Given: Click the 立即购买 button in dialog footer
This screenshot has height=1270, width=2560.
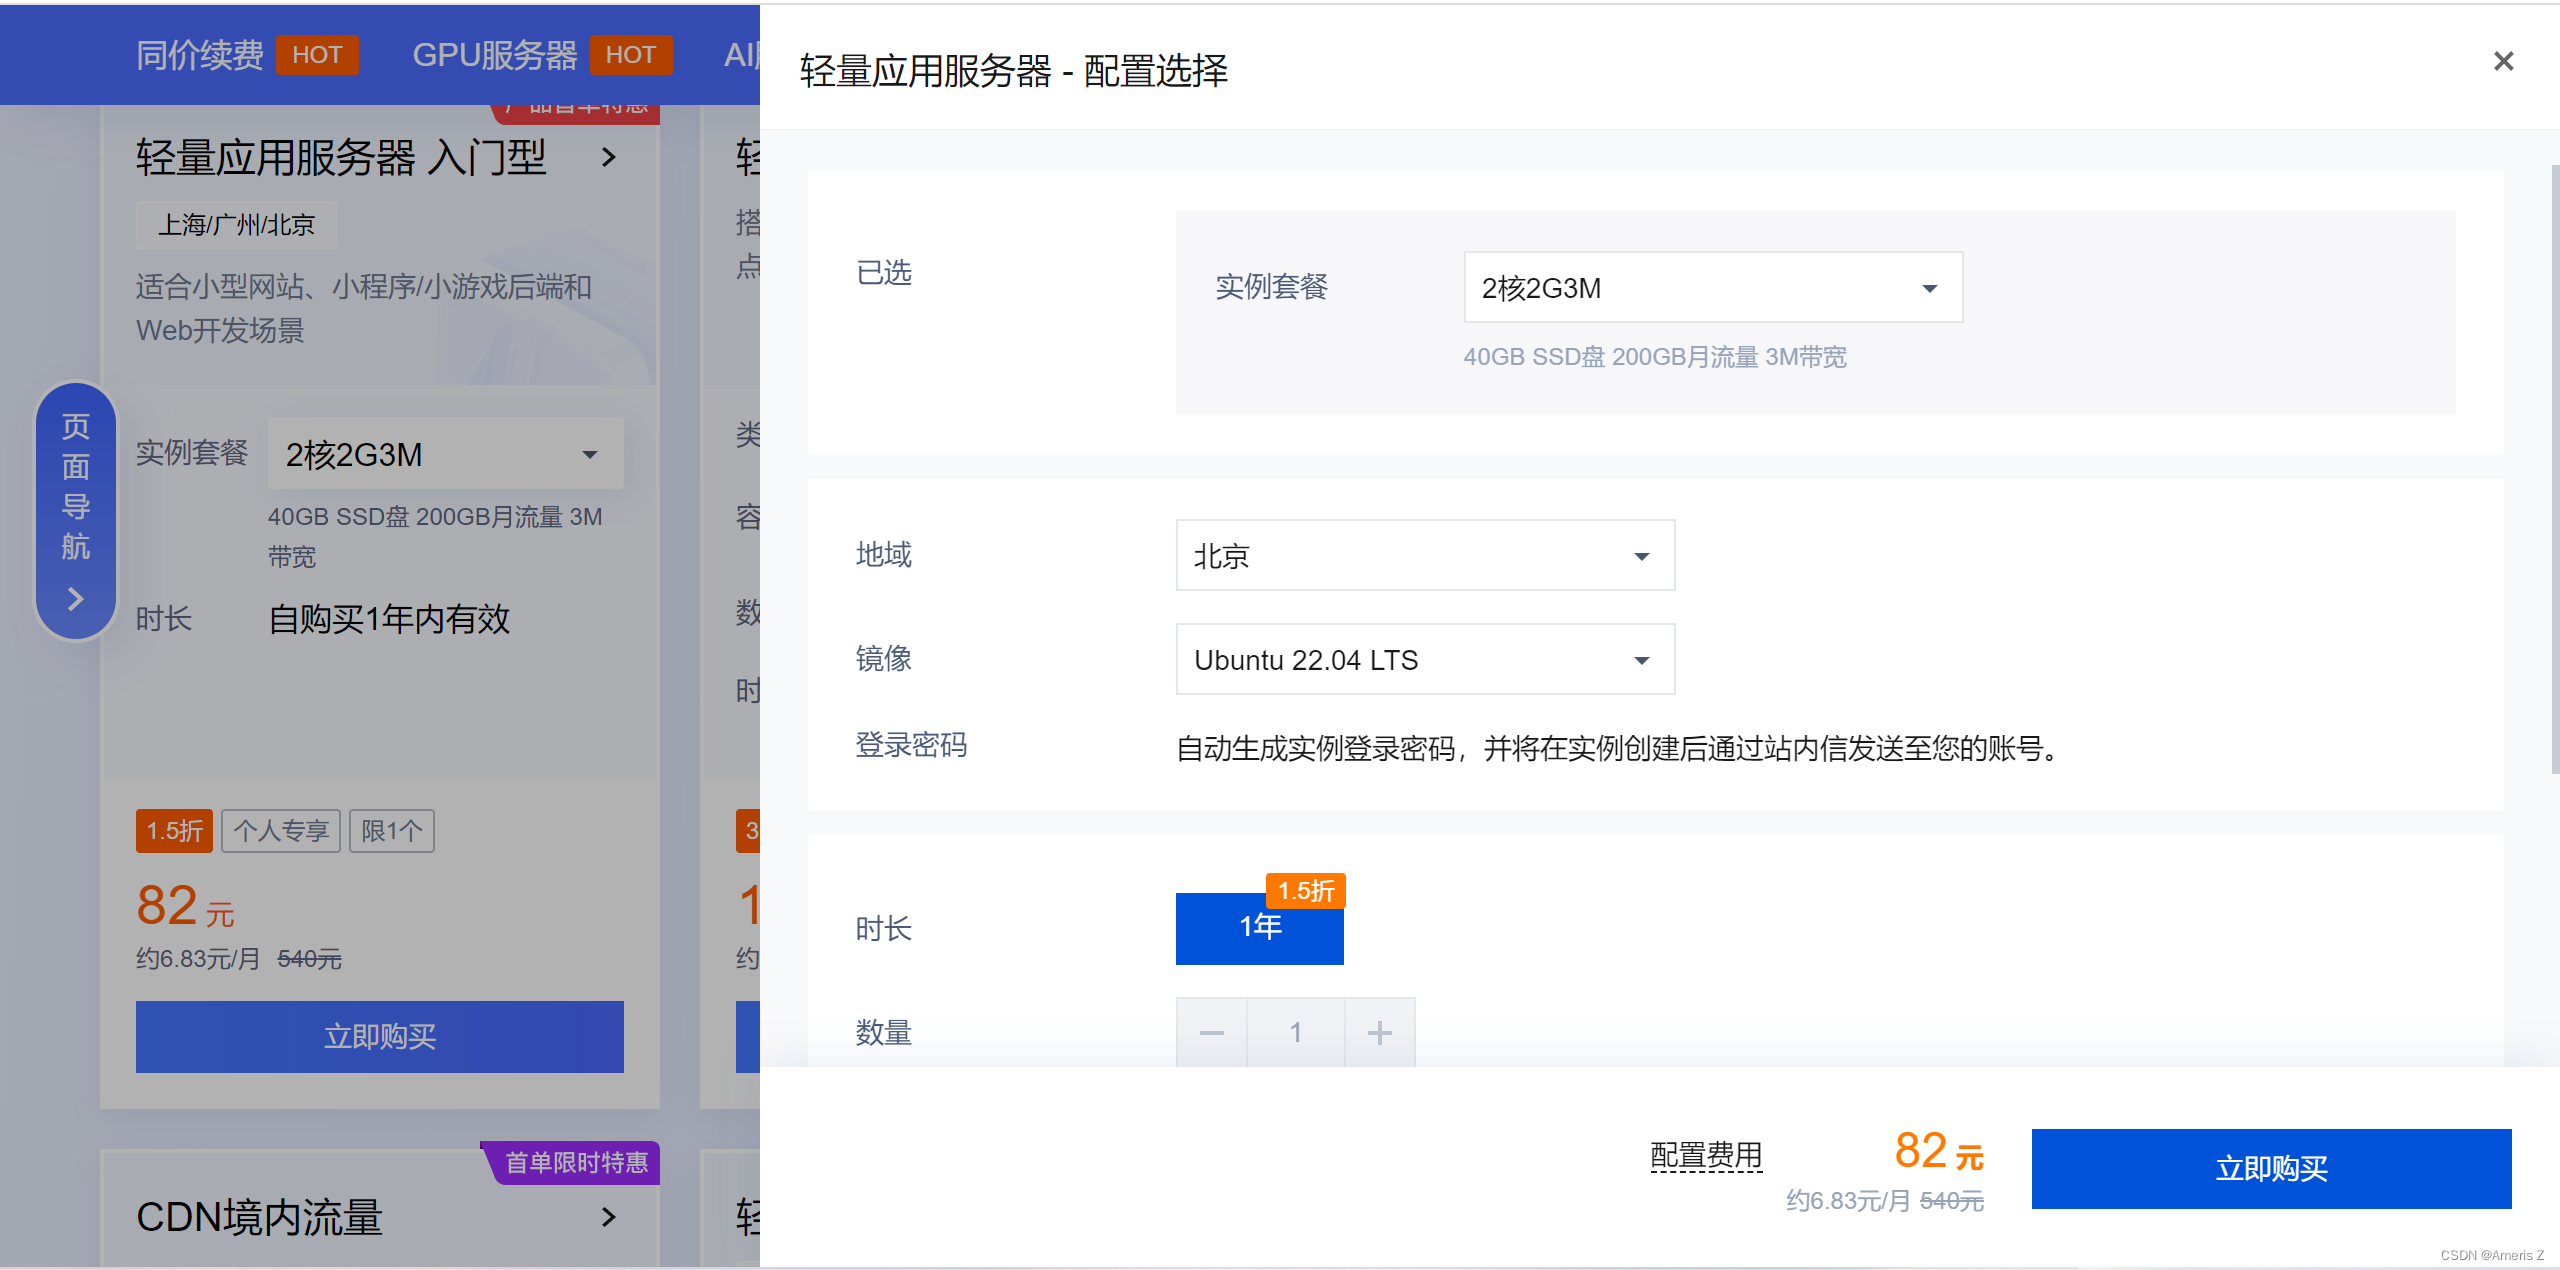Looking at the screenshot, I should (2270, 1168).
